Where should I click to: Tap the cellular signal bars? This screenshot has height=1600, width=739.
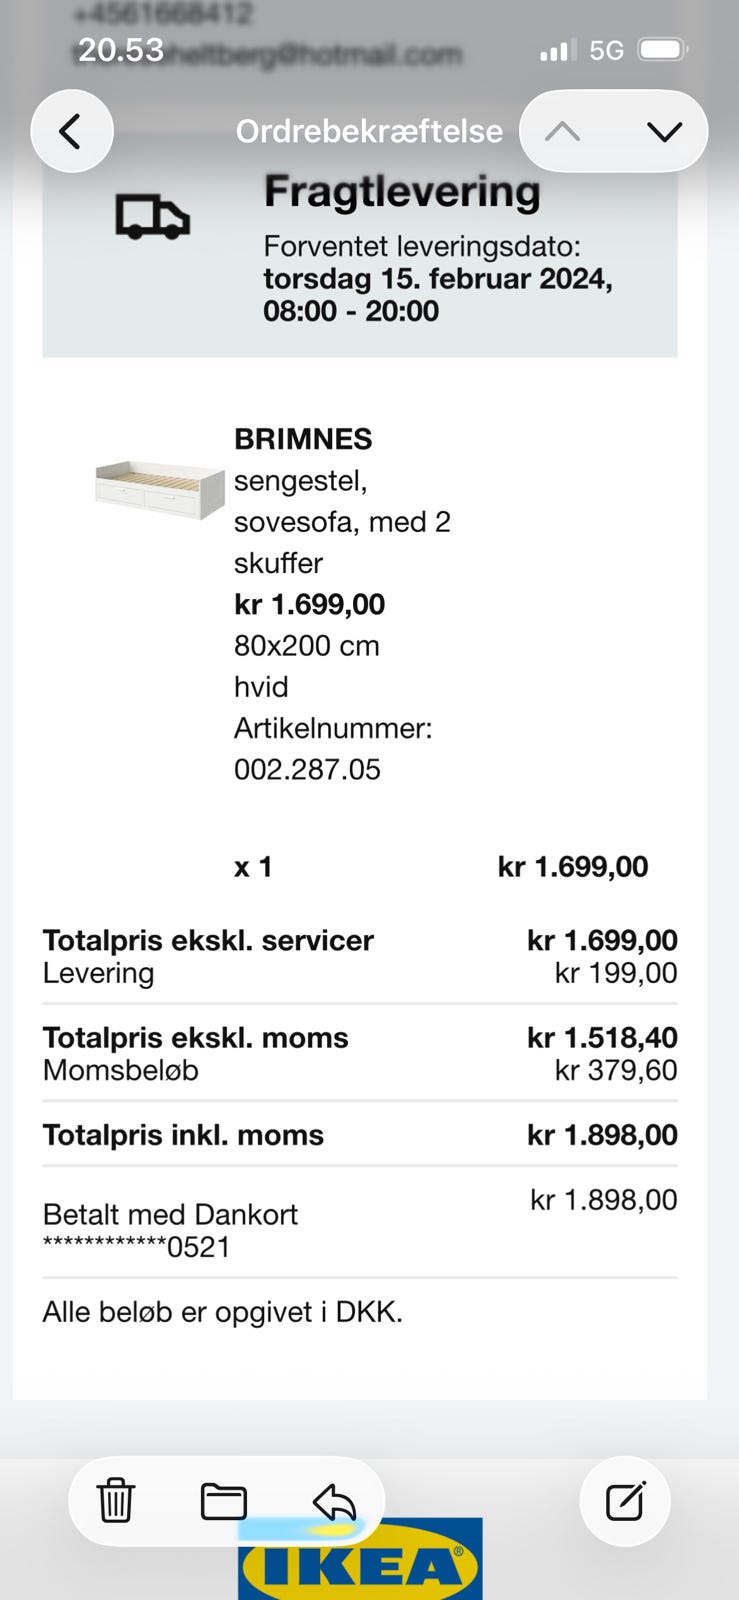coord(557,50)
